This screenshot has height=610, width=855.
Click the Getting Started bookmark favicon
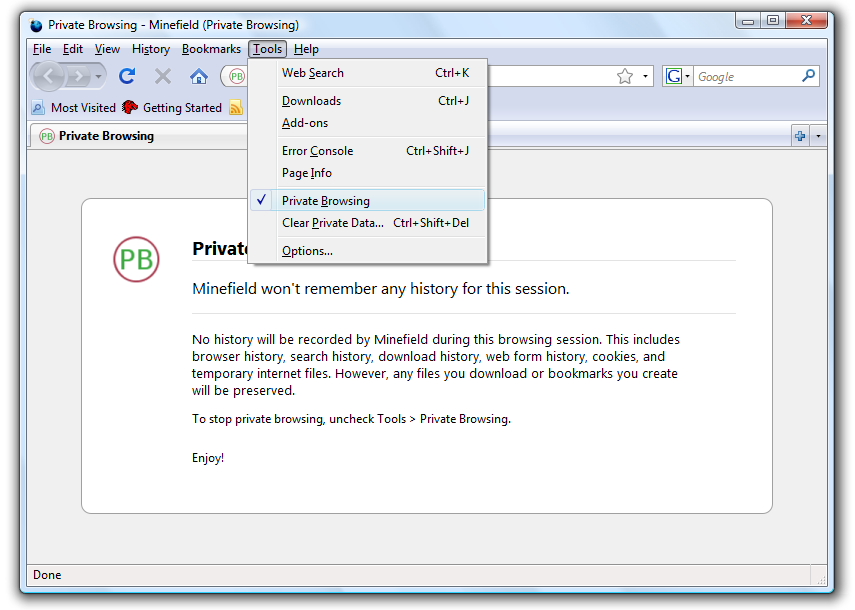pos(130,107)
